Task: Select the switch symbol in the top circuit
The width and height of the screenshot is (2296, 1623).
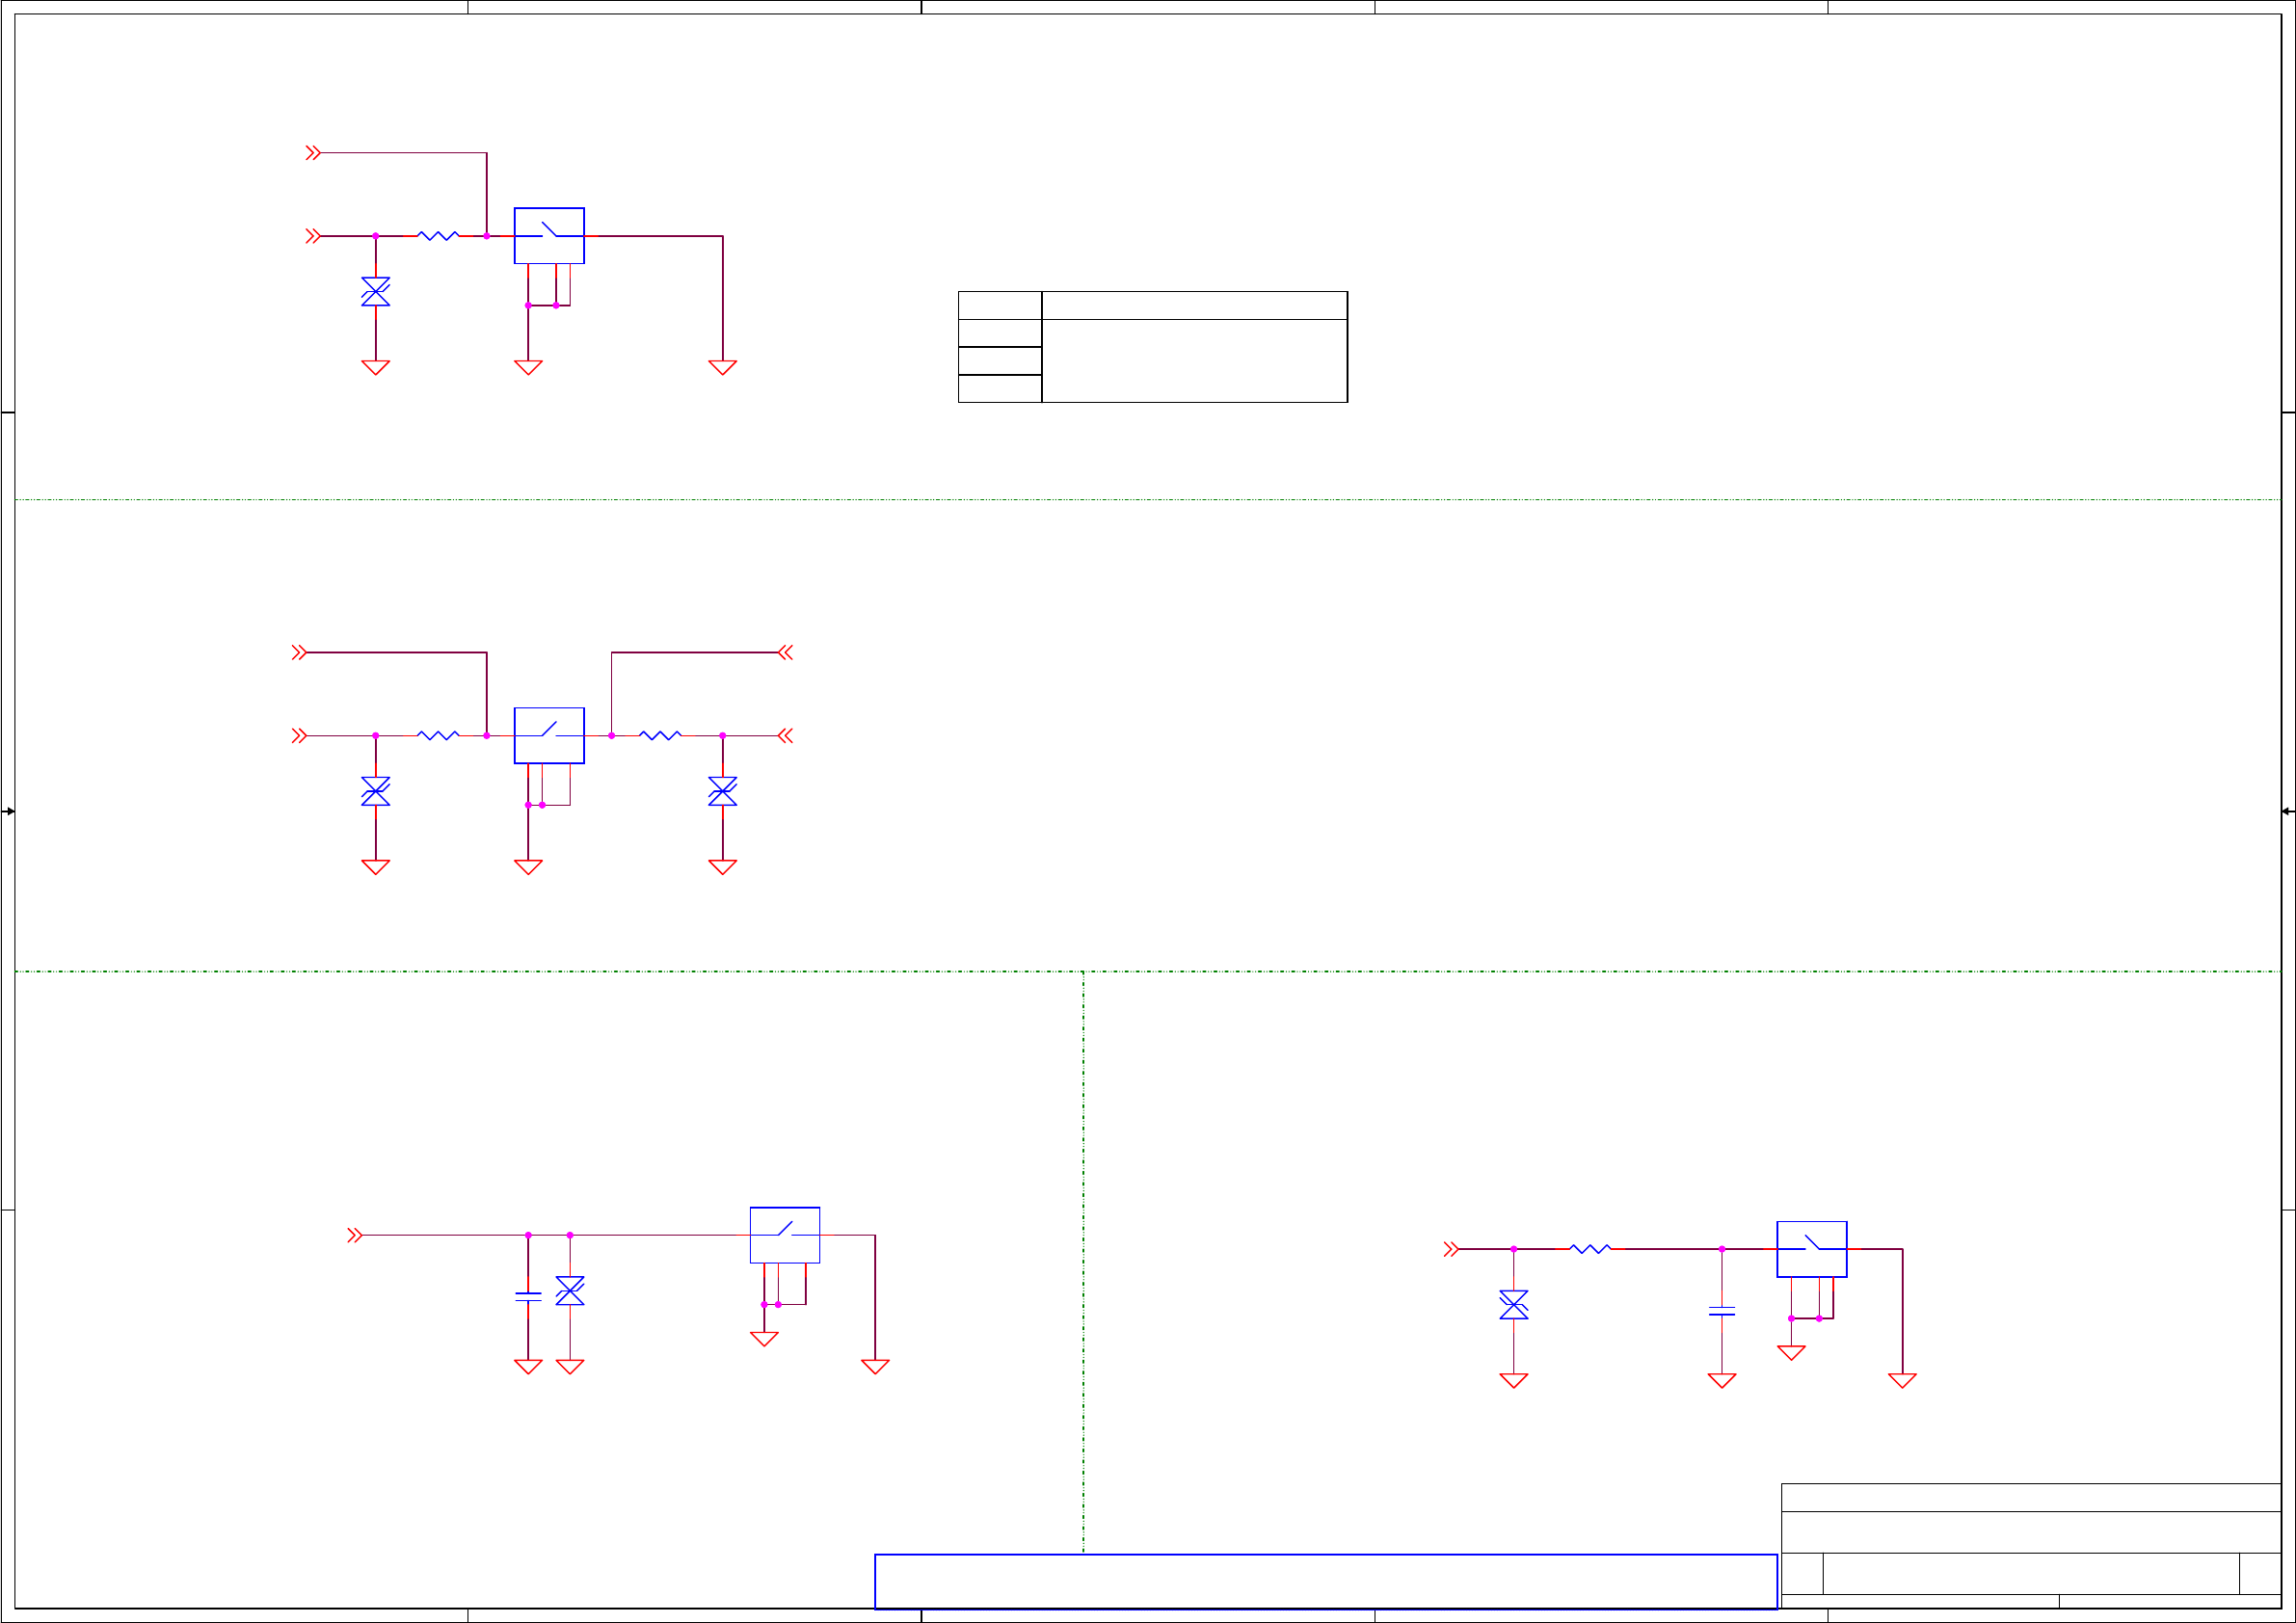Action: coord(549,236)
